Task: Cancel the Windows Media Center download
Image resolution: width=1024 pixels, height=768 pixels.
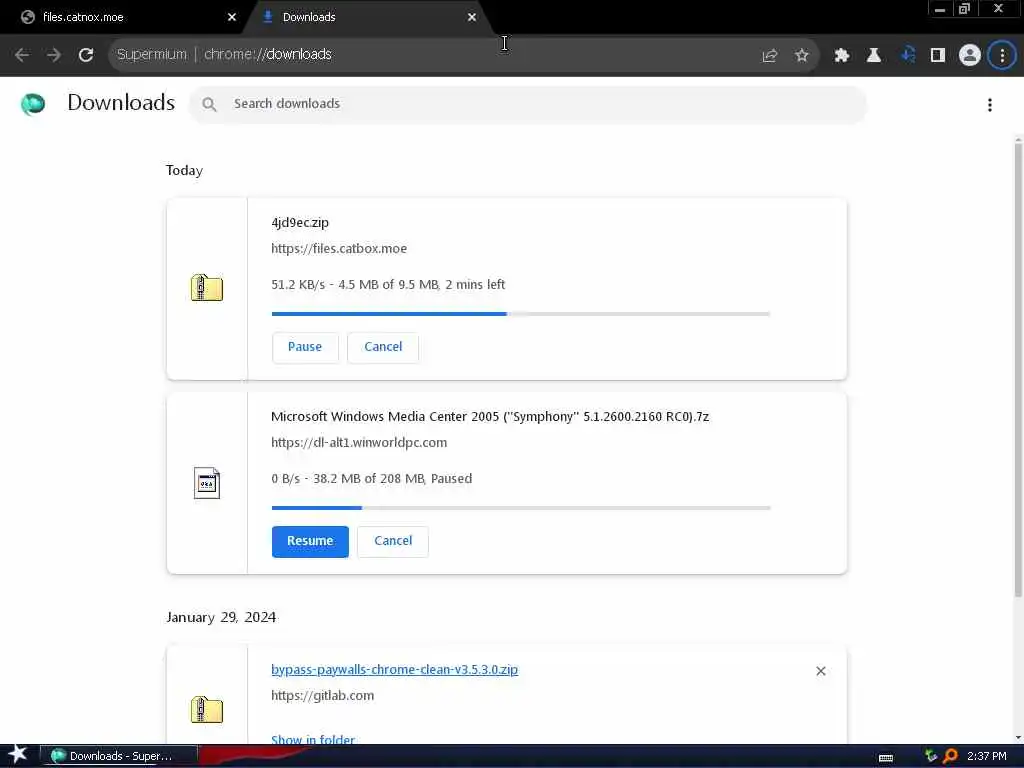Action: (x=392, y=541)
